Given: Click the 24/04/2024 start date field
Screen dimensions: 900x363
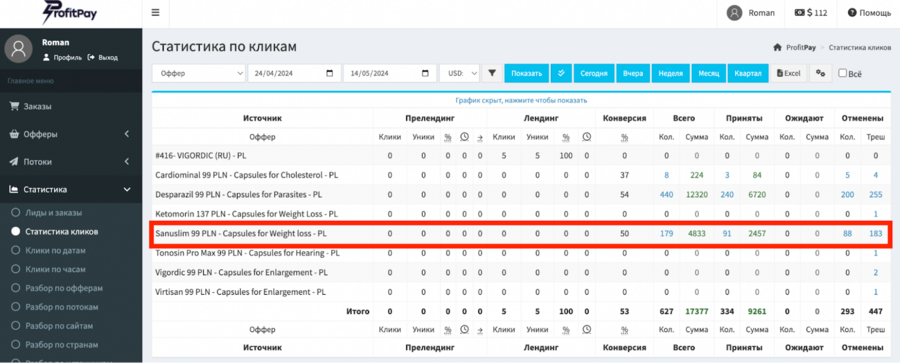Looking at the screenshot, I should (x=294, y=74).
